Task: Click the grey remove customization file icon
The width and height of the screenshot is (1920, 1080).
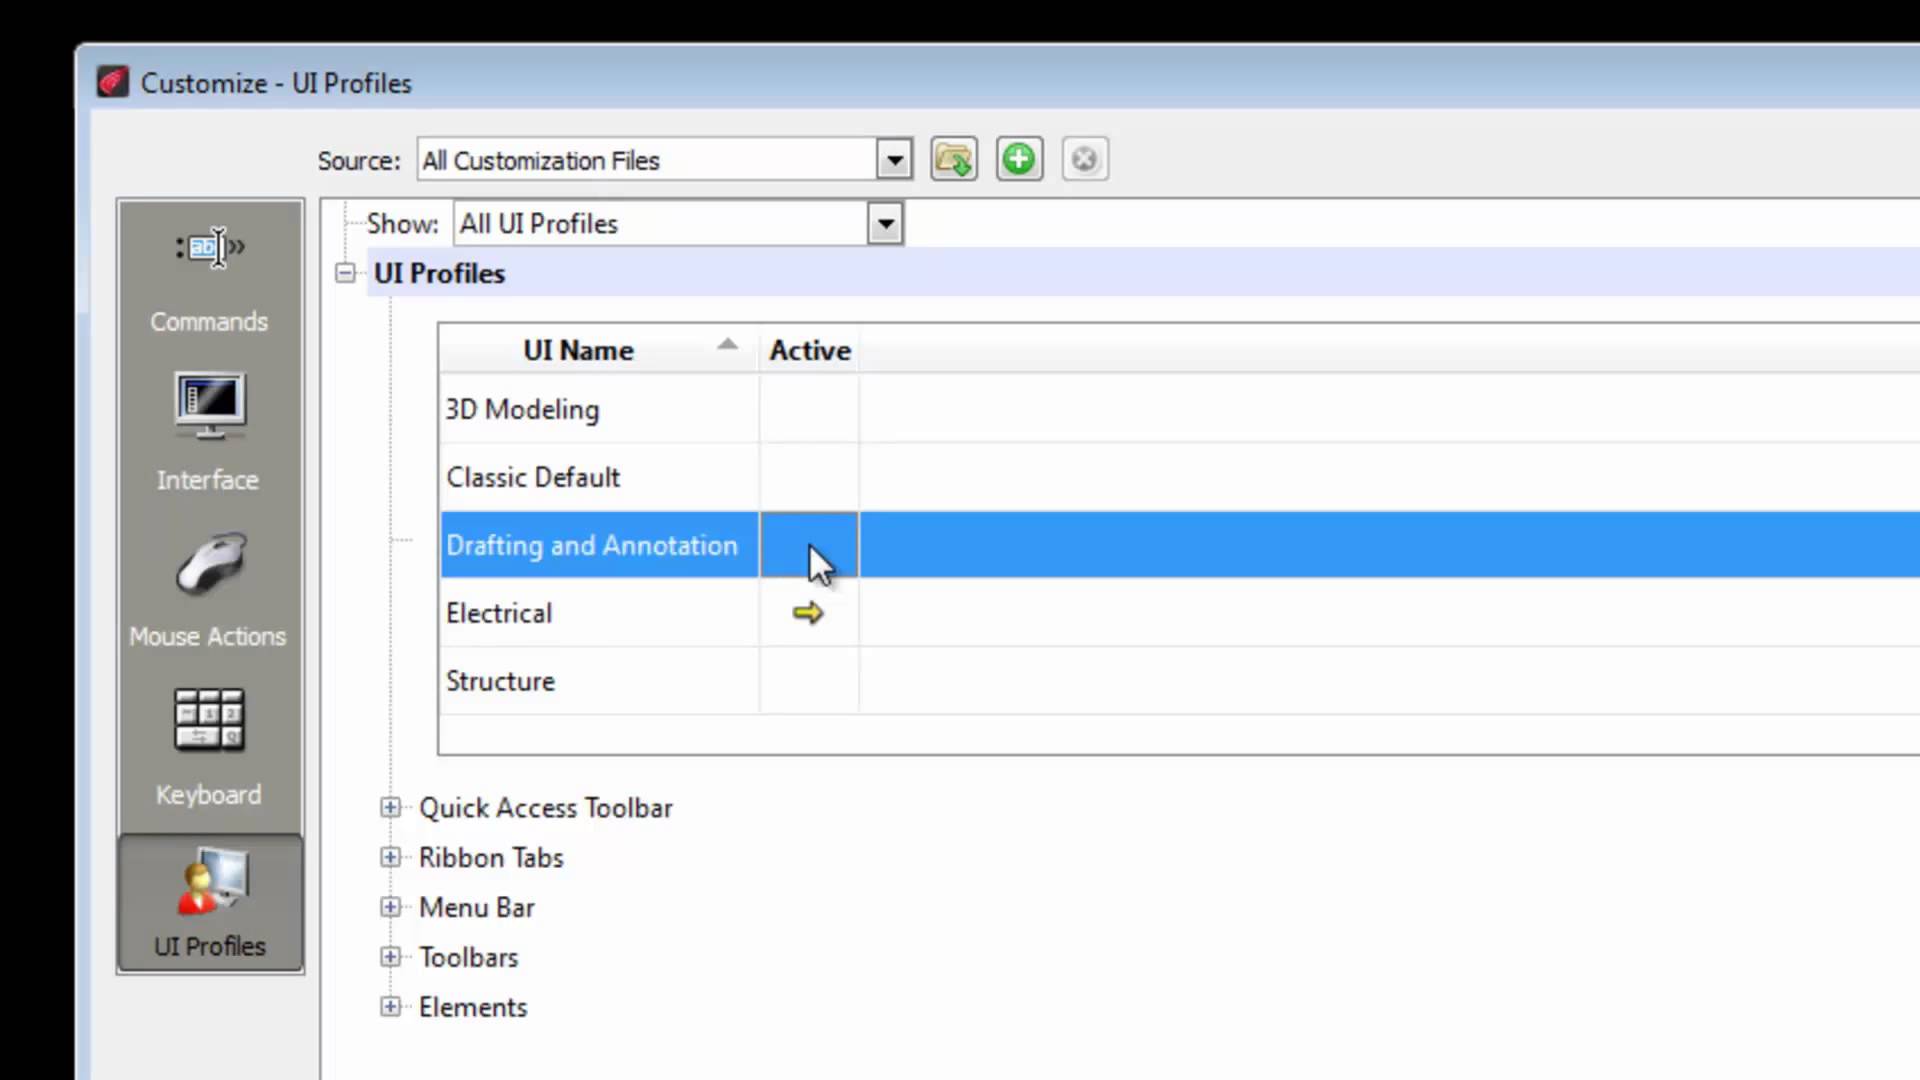Action: click(x=1084, y=159)
